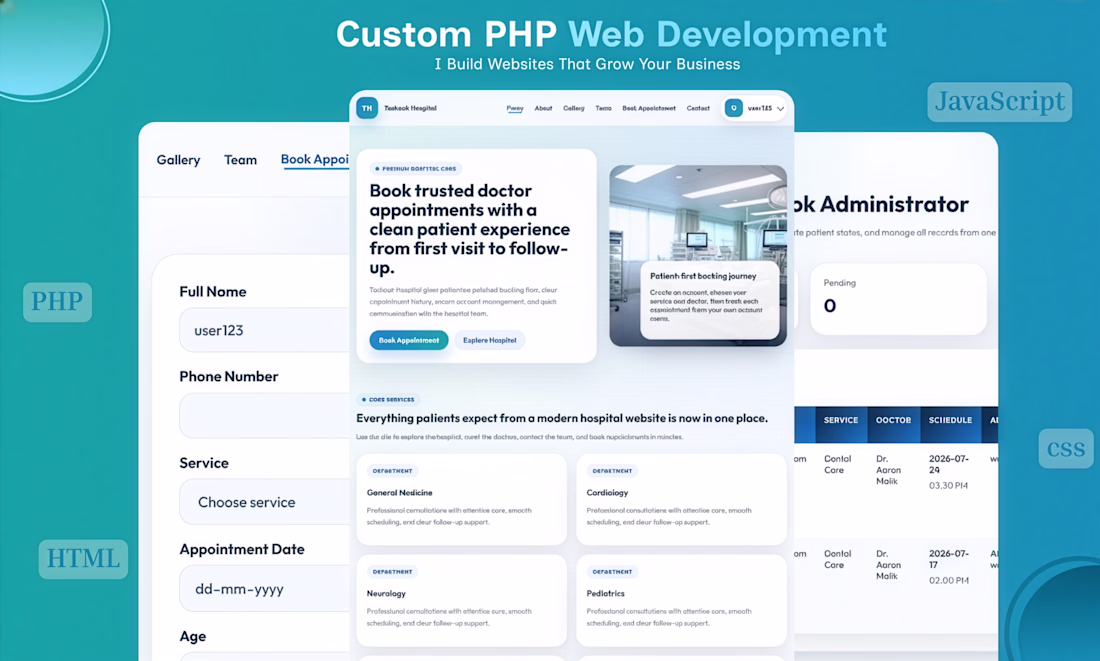The height and width of the screenshot is (661, 1100).
Task: Click the Explore Hospital button
Action: coord(490,340)
